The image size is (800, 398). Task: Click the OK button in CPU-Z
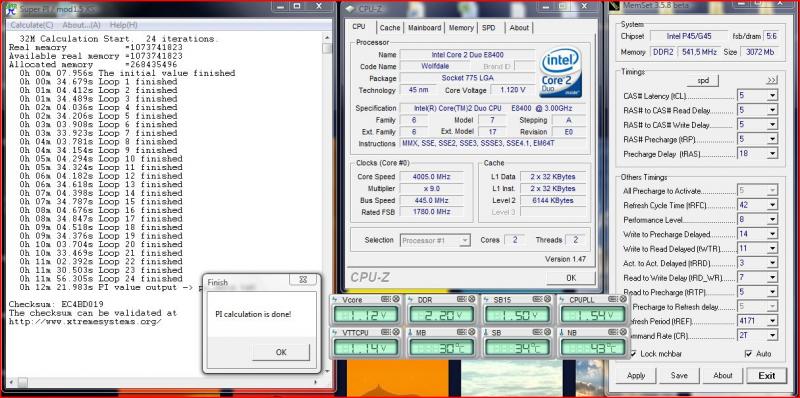(571, 278)
